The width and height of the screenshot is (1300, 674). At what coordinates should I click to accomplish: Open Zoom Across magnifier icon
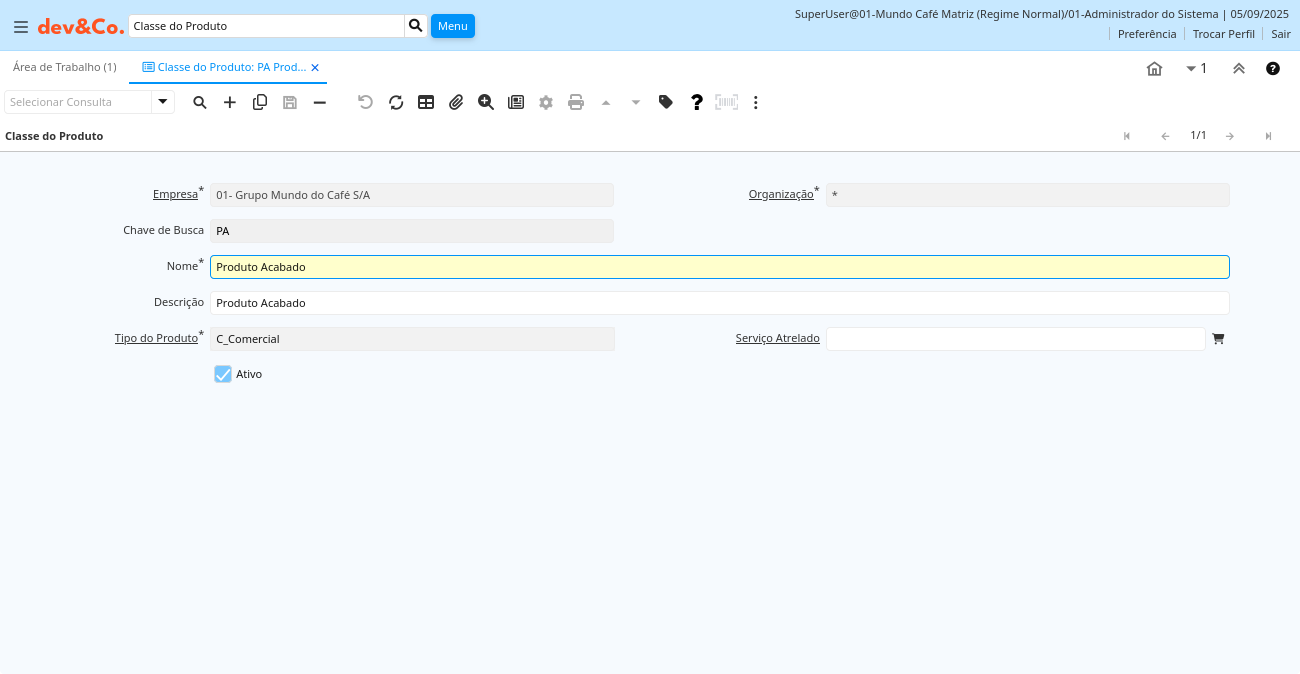(486, 102)
